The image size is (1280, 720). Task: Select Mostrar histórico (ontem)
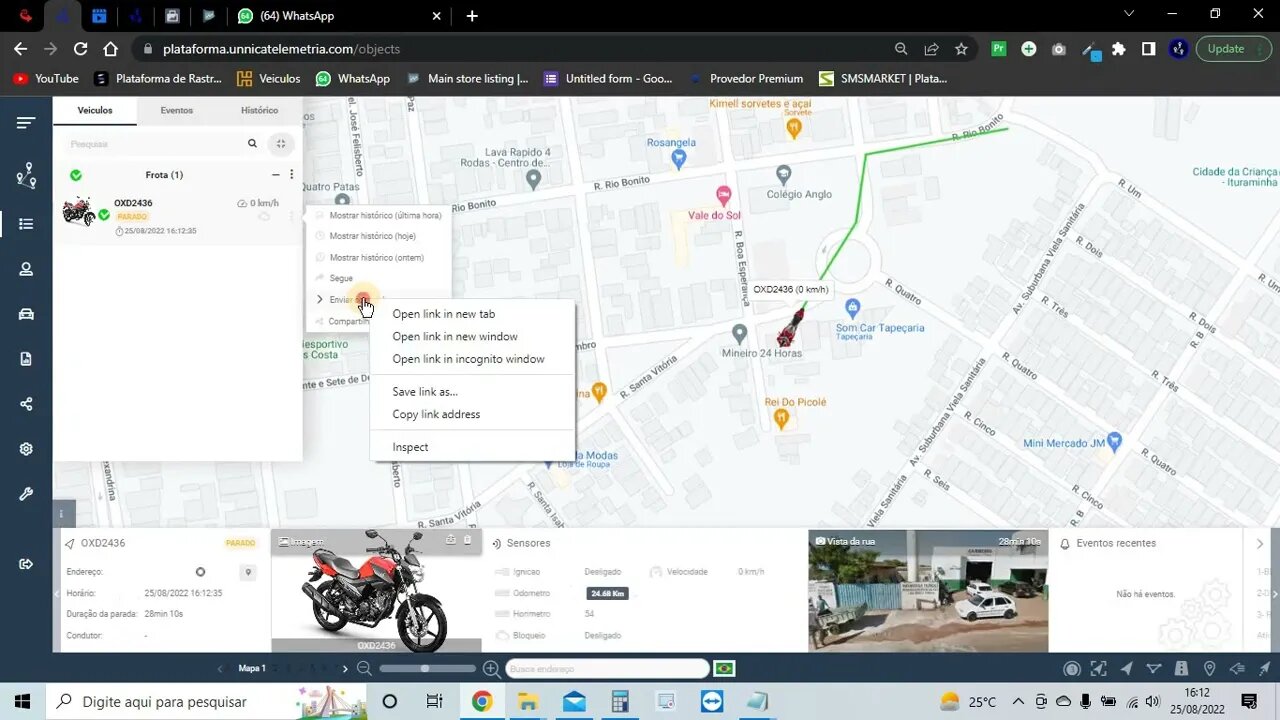click(378, 258)
